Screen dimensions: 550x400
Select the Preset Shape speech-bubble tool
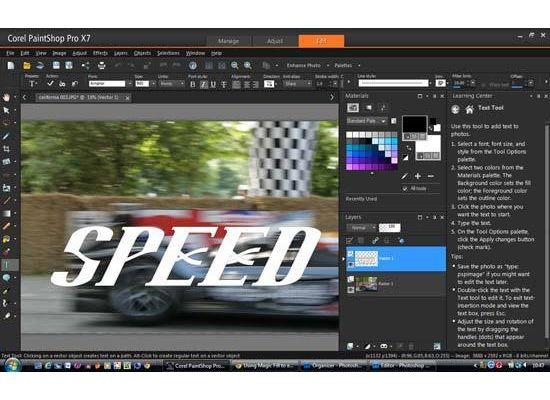pyautogui.click(x=6, y=278)
